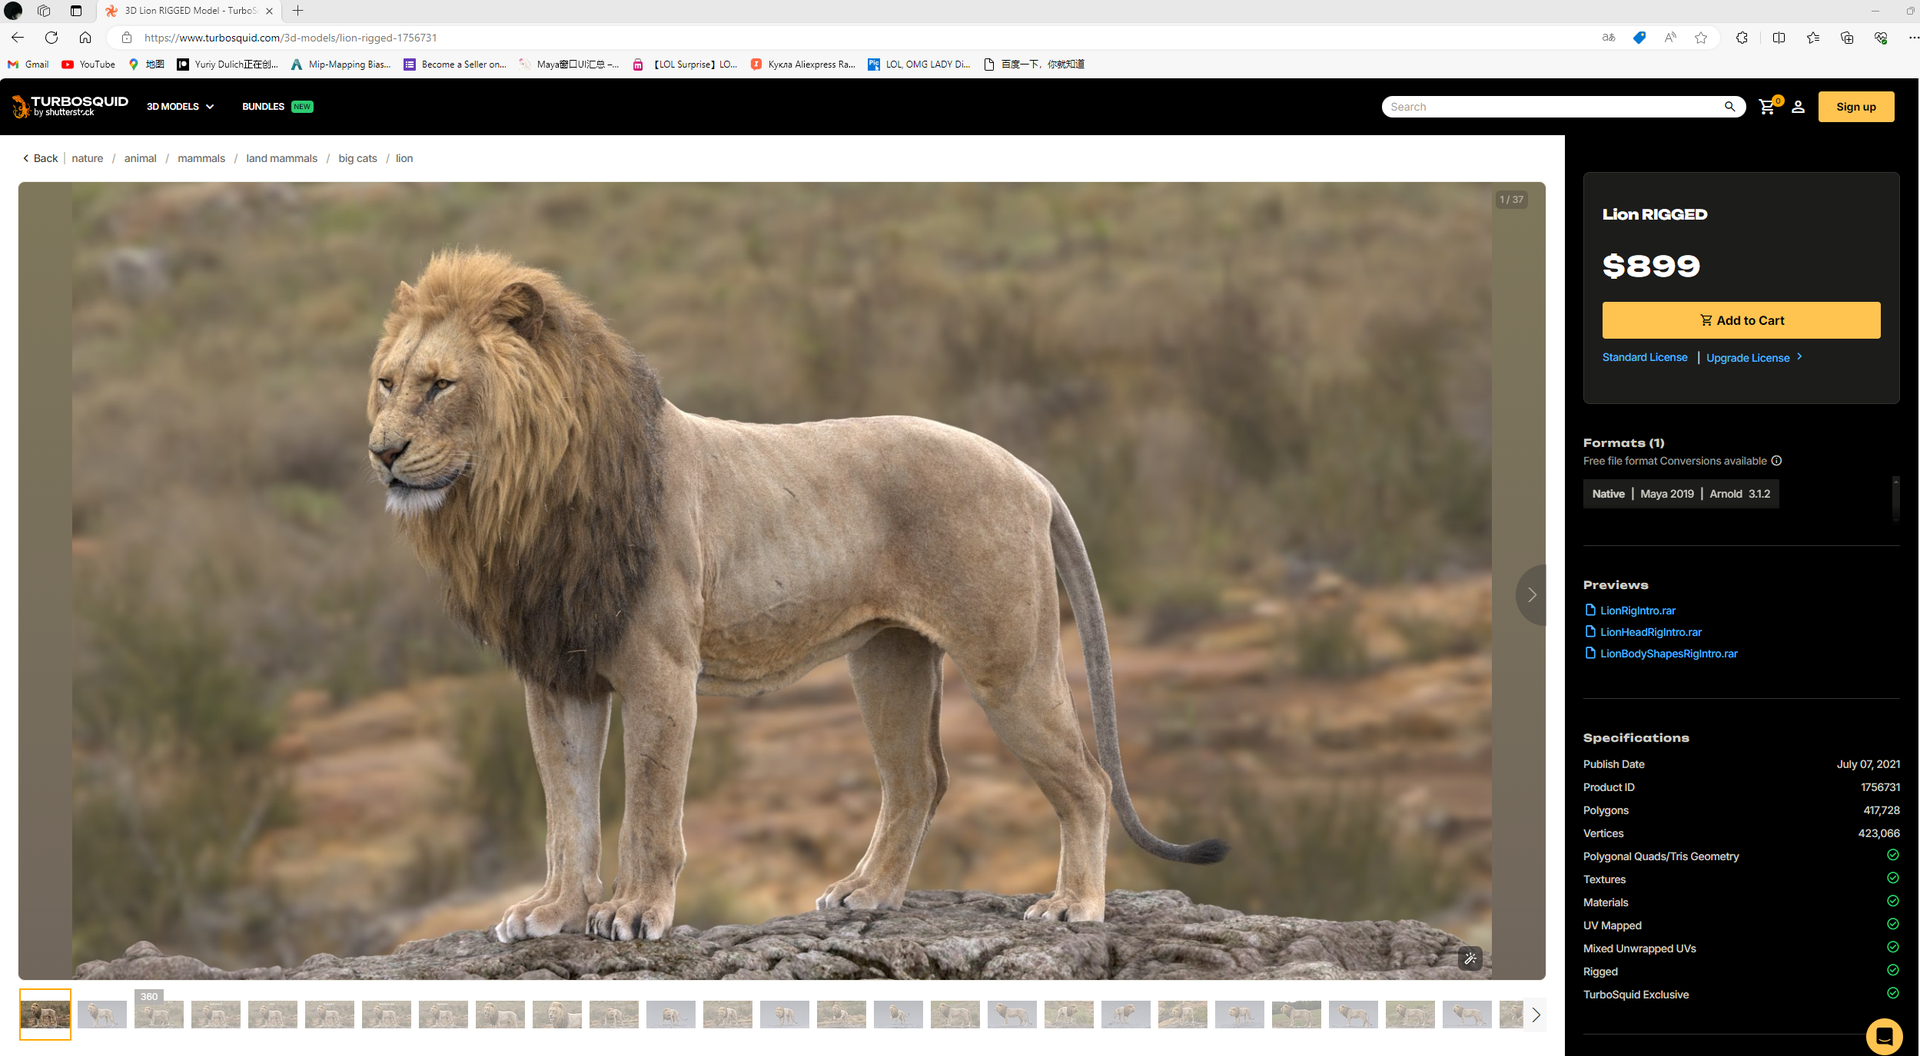Select the 360 view thumbnail
1920x1056 pixels.
[159, 1013]
